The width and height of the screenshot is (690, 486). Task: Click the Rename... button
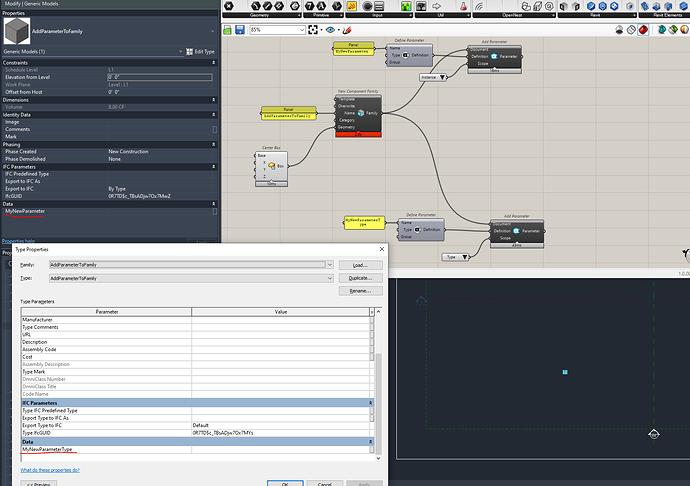pyautogui.click(x=360, y=291)
